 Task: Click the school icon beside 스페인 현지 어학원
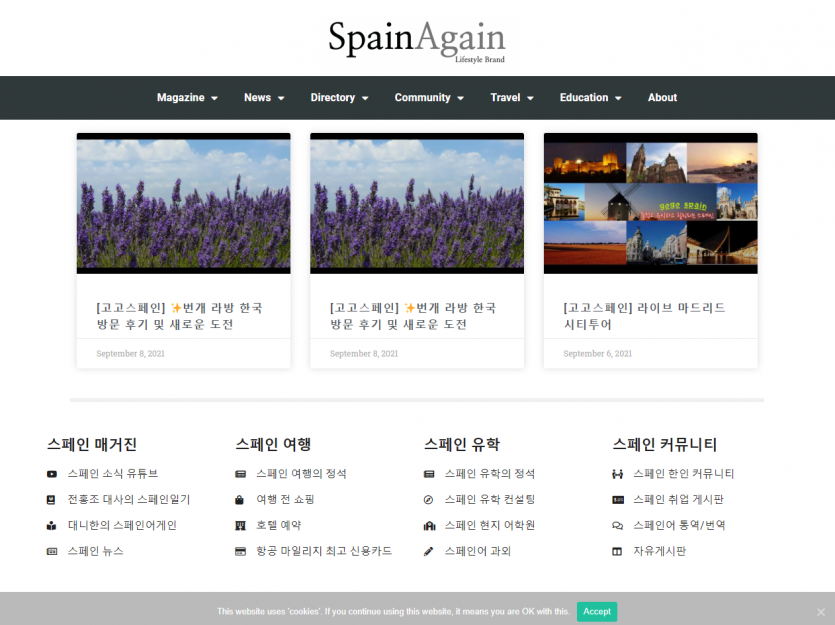click(x=427, y=525)
